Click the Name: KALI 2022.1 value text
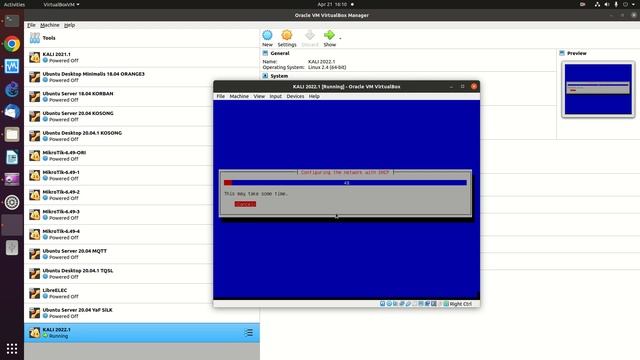This screenshot has height=360, width=640. pyautogui.click(x=322, y=62)
